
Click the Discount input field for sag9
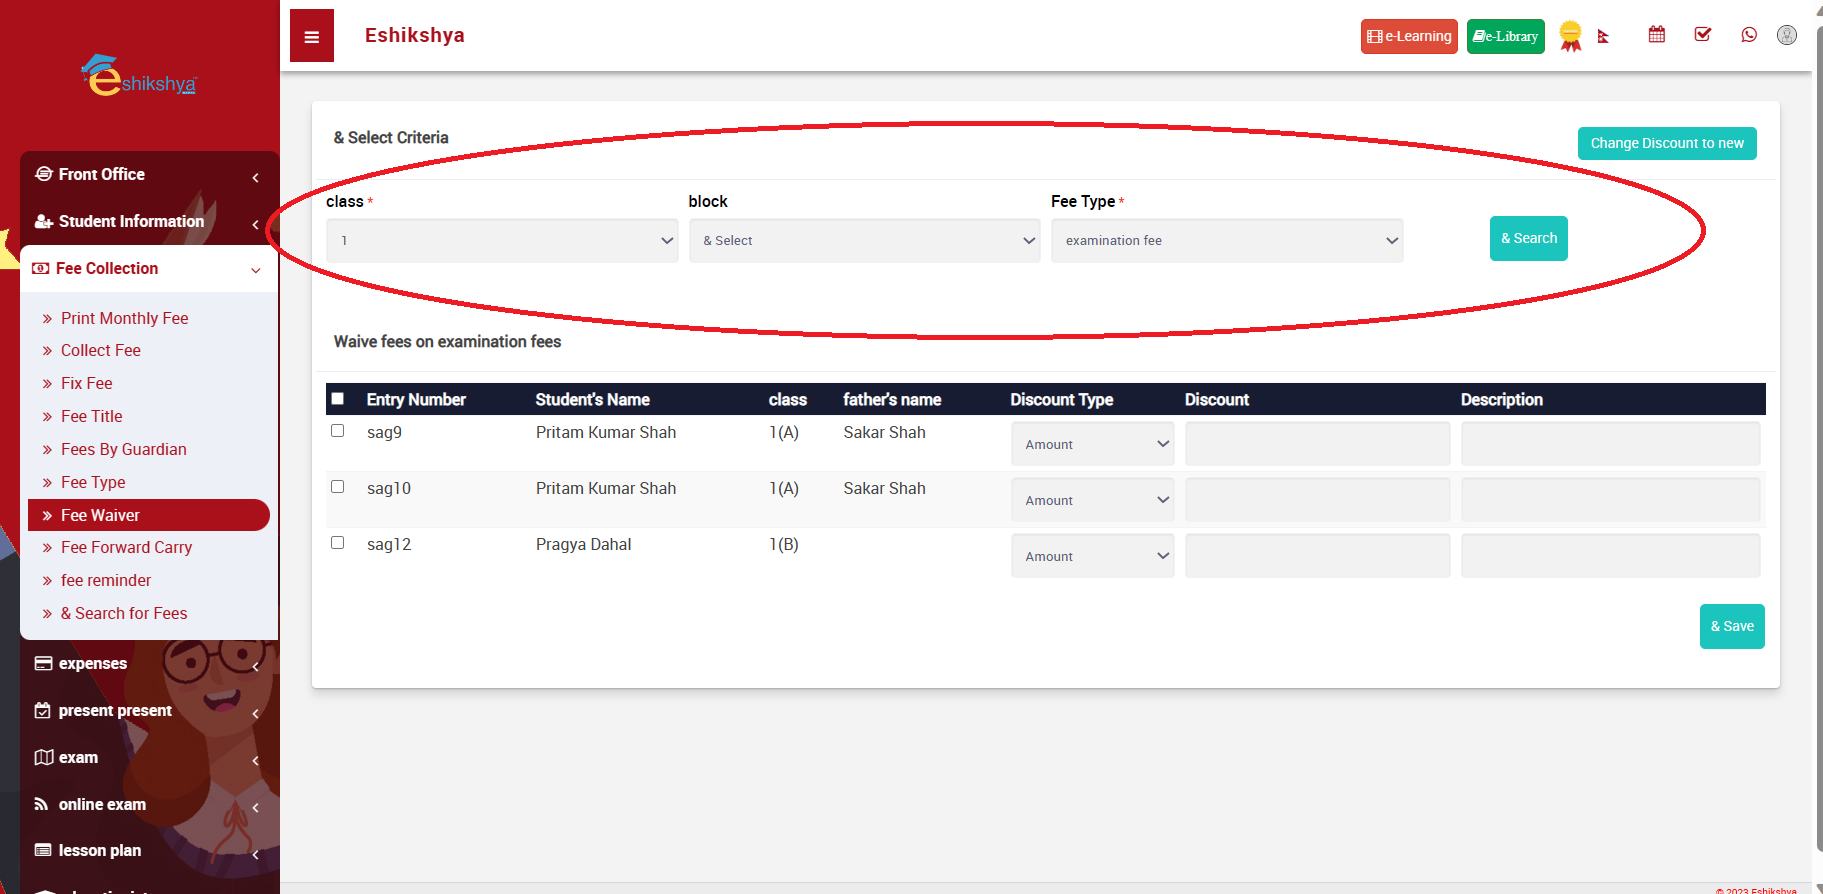point(1316,444)
